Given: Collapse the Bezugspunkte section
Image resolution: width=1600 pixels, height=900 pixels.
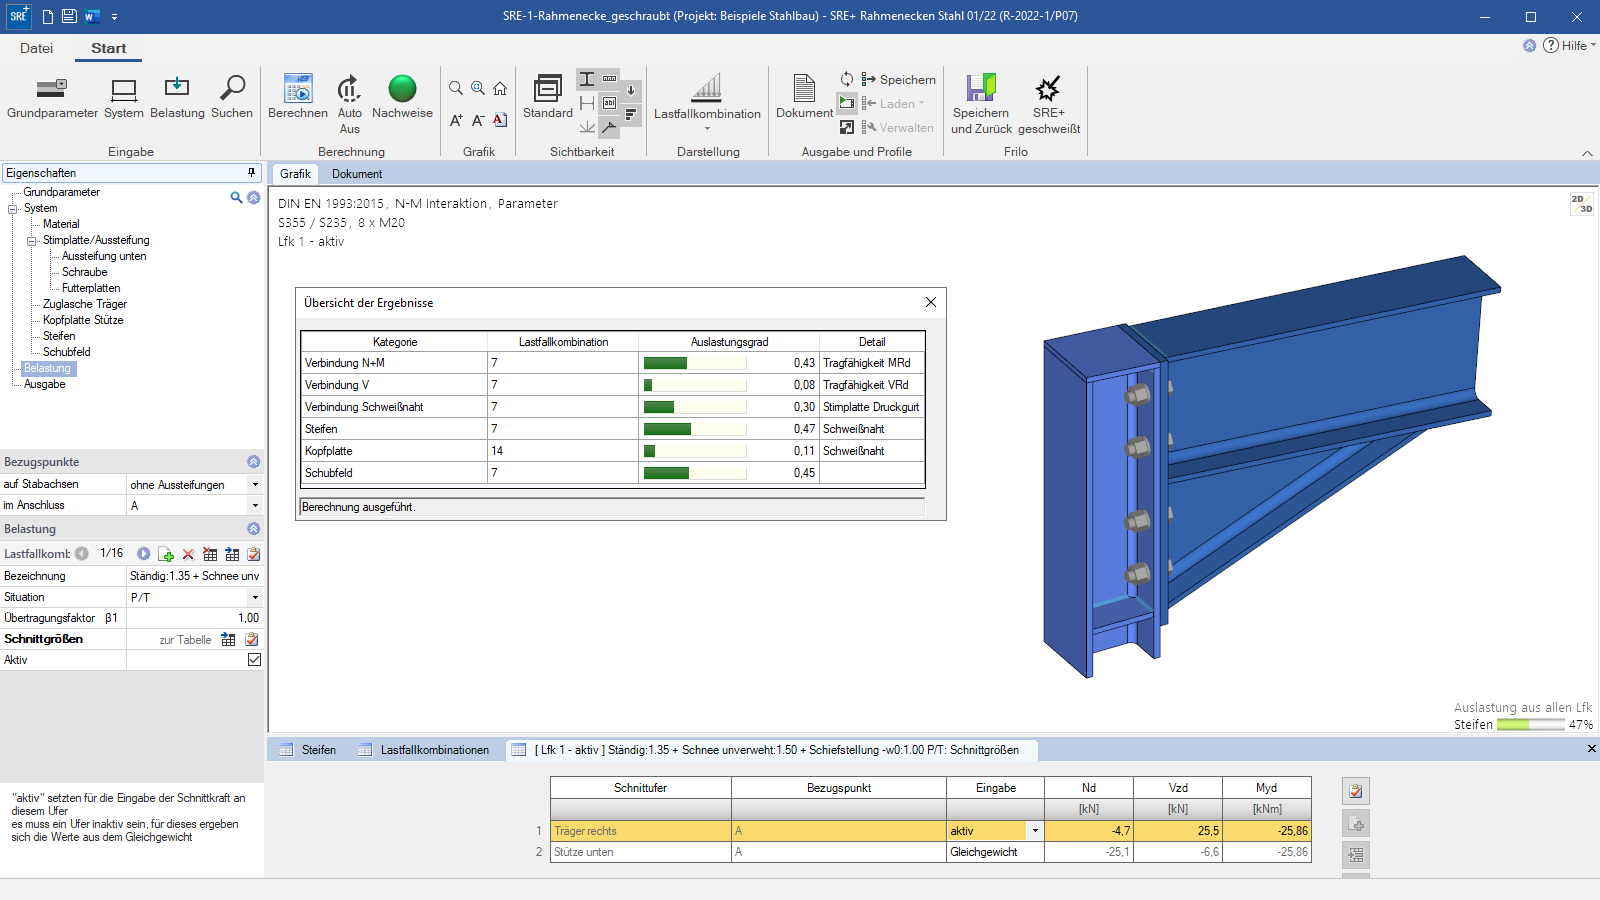Looking at the screenshot, I should coord(253,462).
